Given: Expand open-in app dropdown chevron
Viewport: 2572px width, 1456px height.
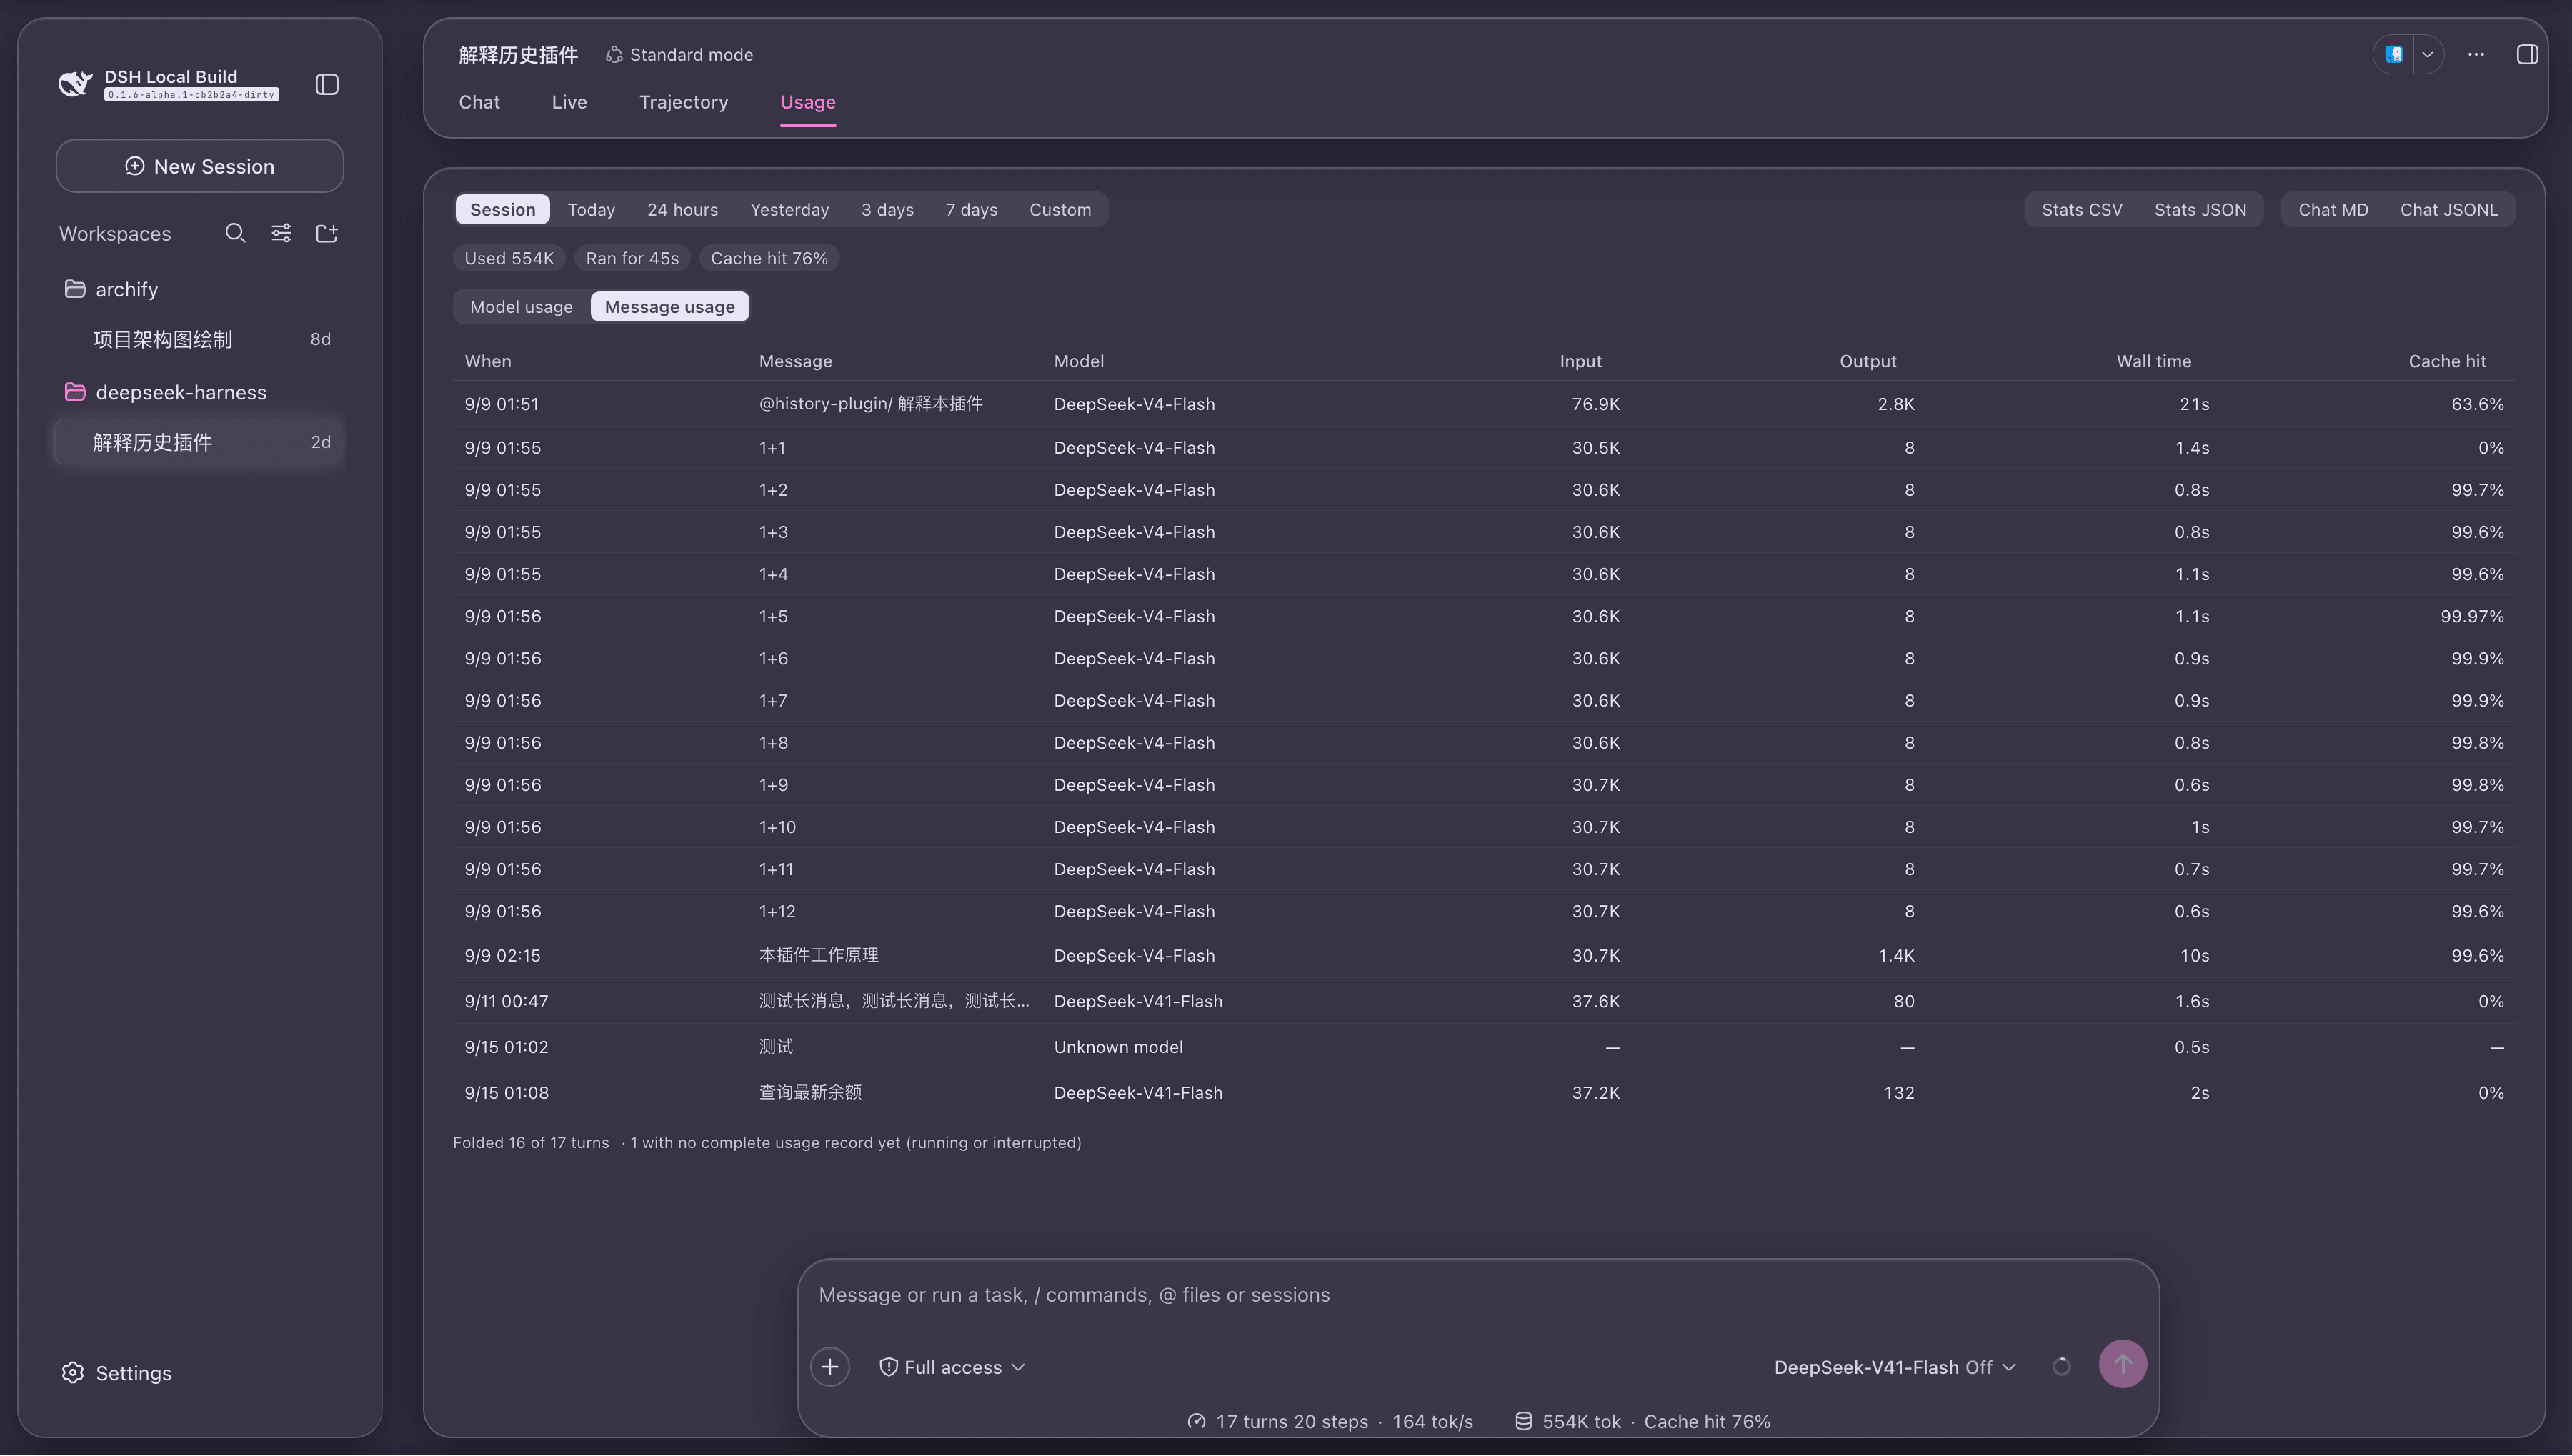Looking at the screenshot, I should click(x=2427, y=54).
